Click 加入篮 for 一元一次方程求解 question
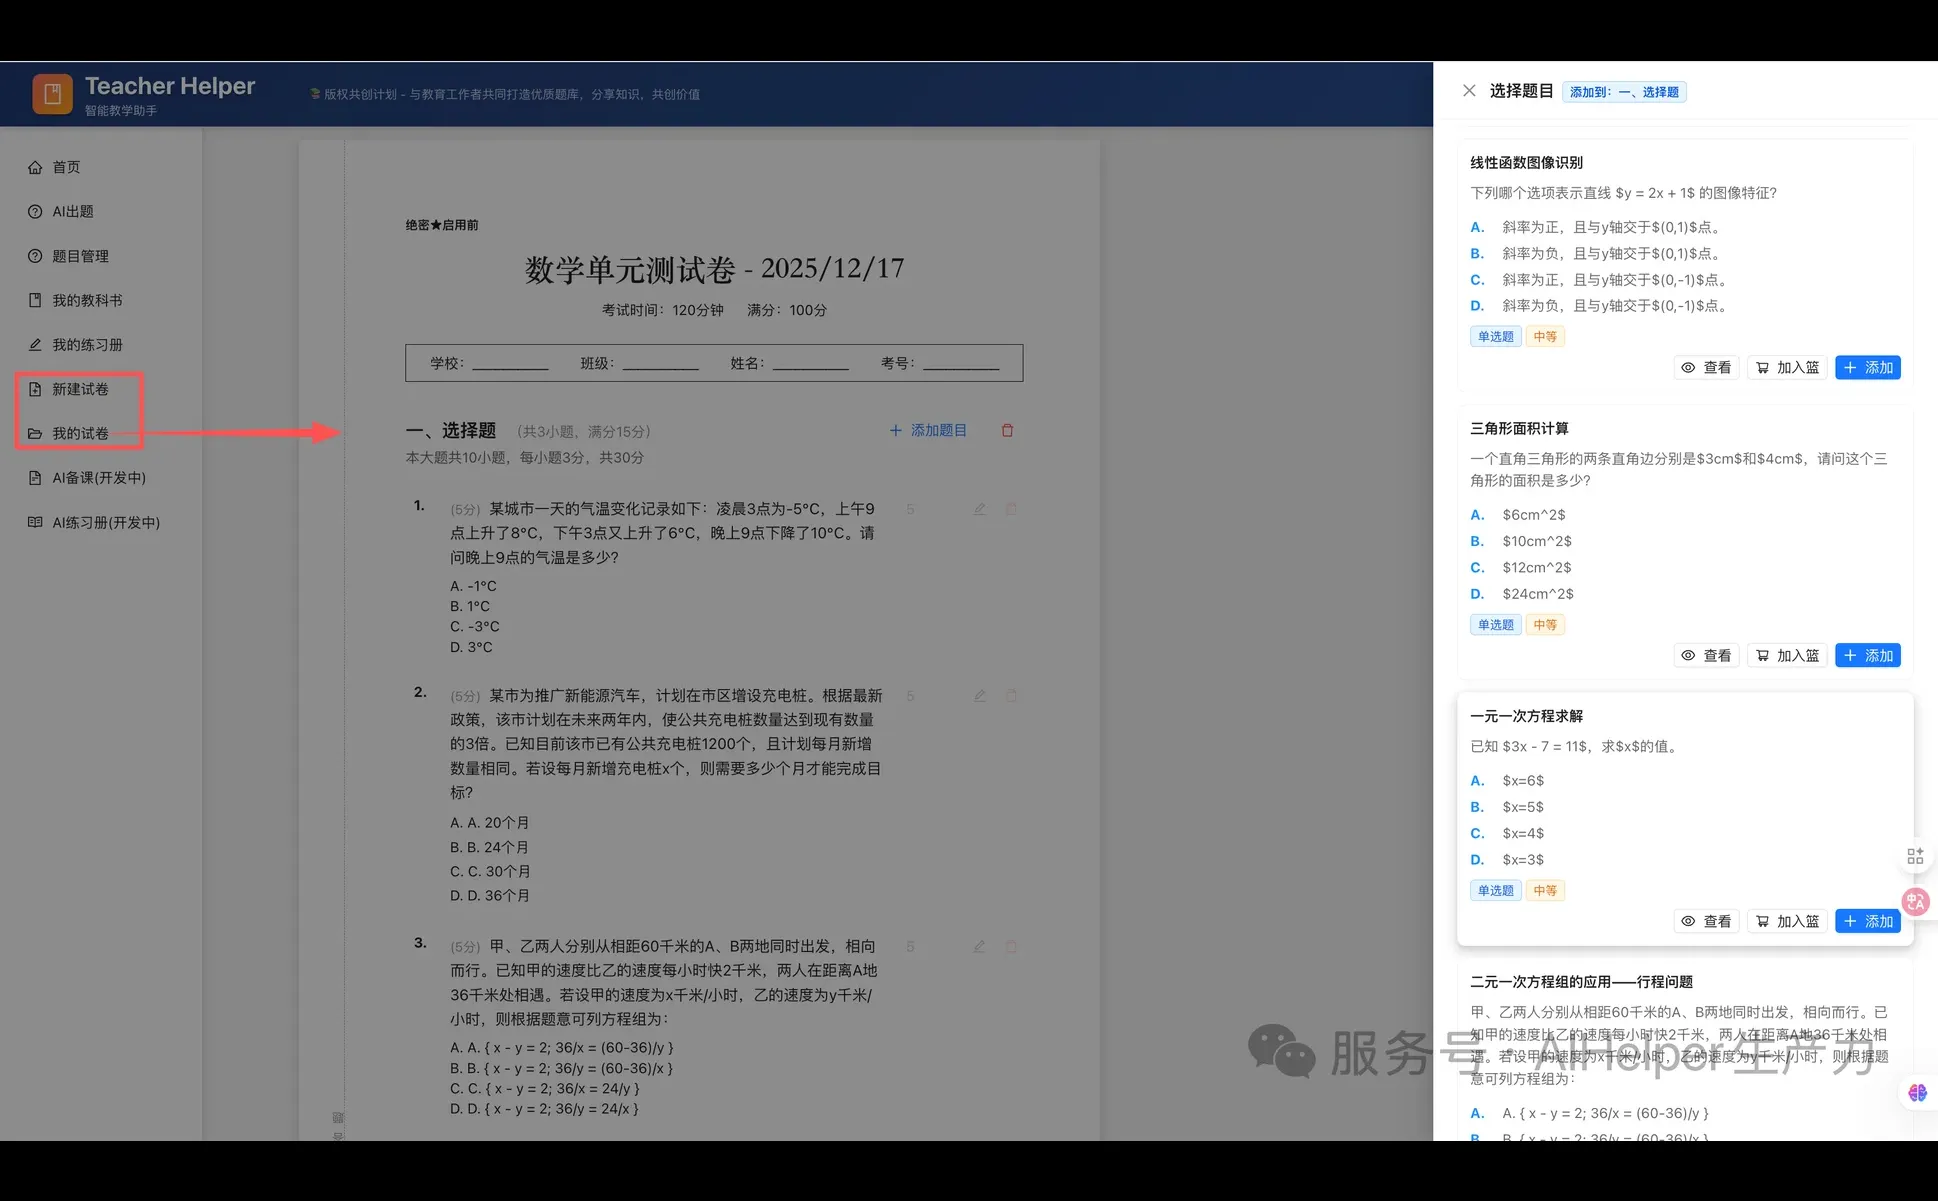This screenshot has height=1201, width=1938. coord(1787,920)
